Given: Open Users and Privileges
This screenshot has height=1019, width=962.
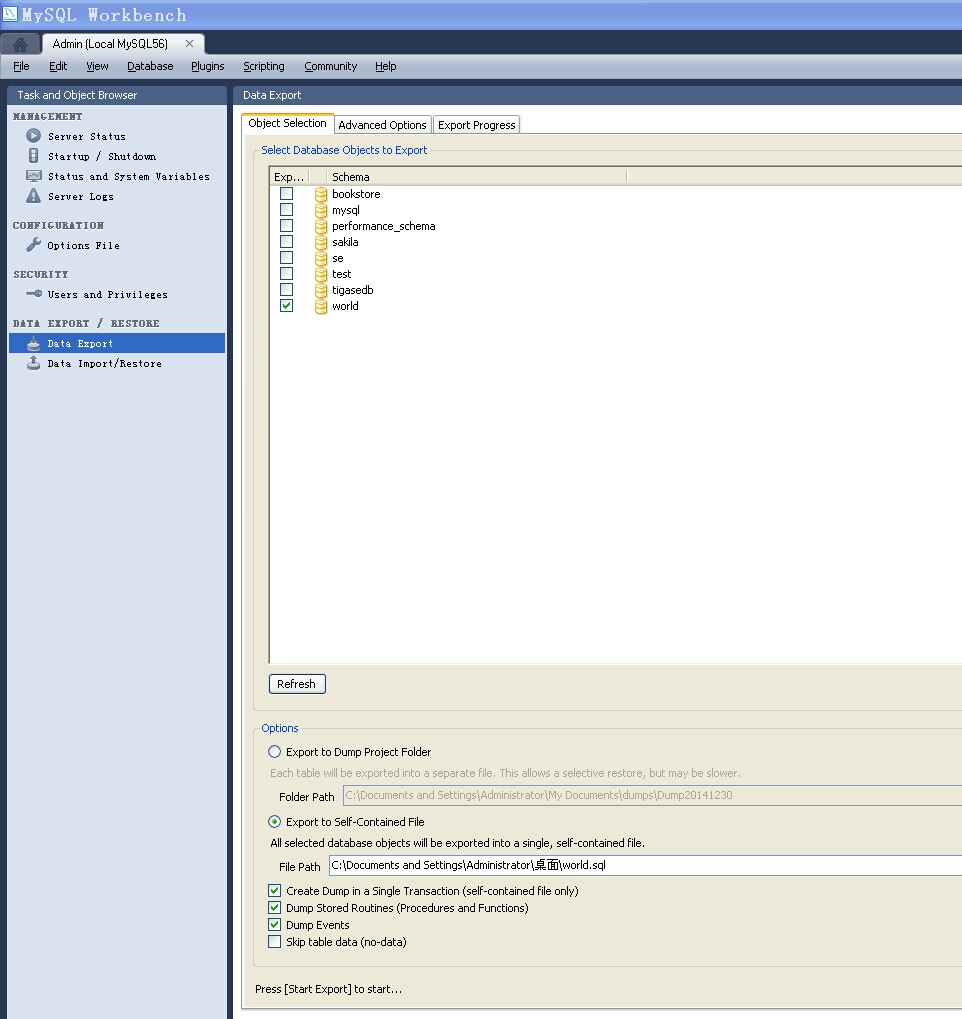Looking at the screenshot, I should tap(107, 294).
